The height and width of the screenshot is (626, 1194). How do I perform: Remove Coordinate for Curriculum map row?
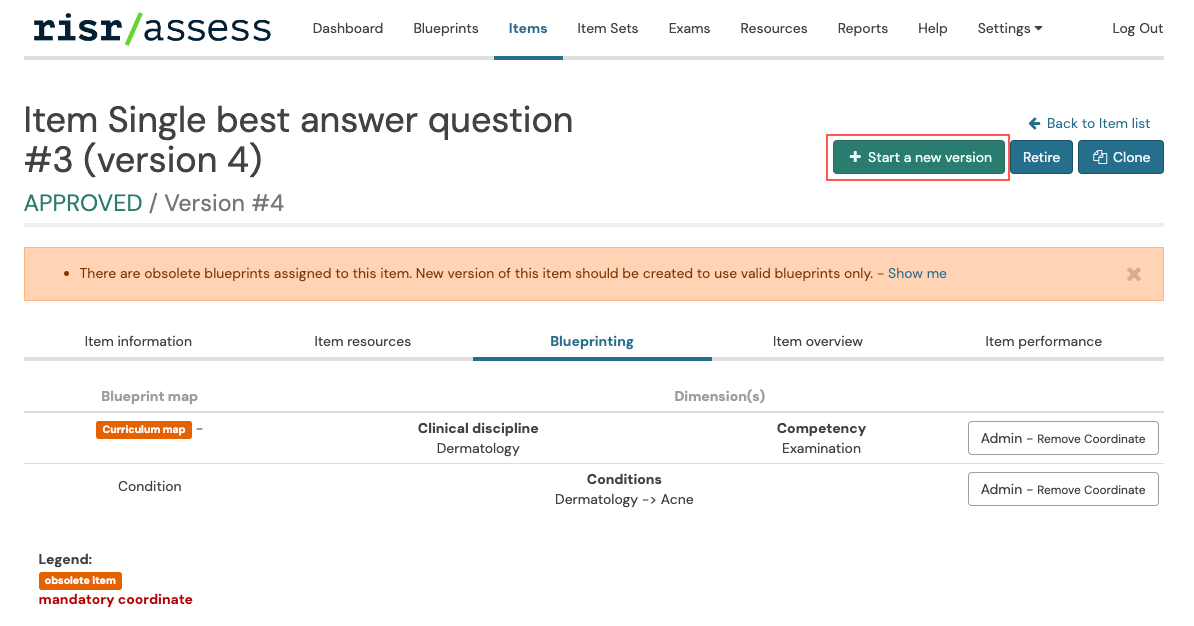click(1062, 438)
